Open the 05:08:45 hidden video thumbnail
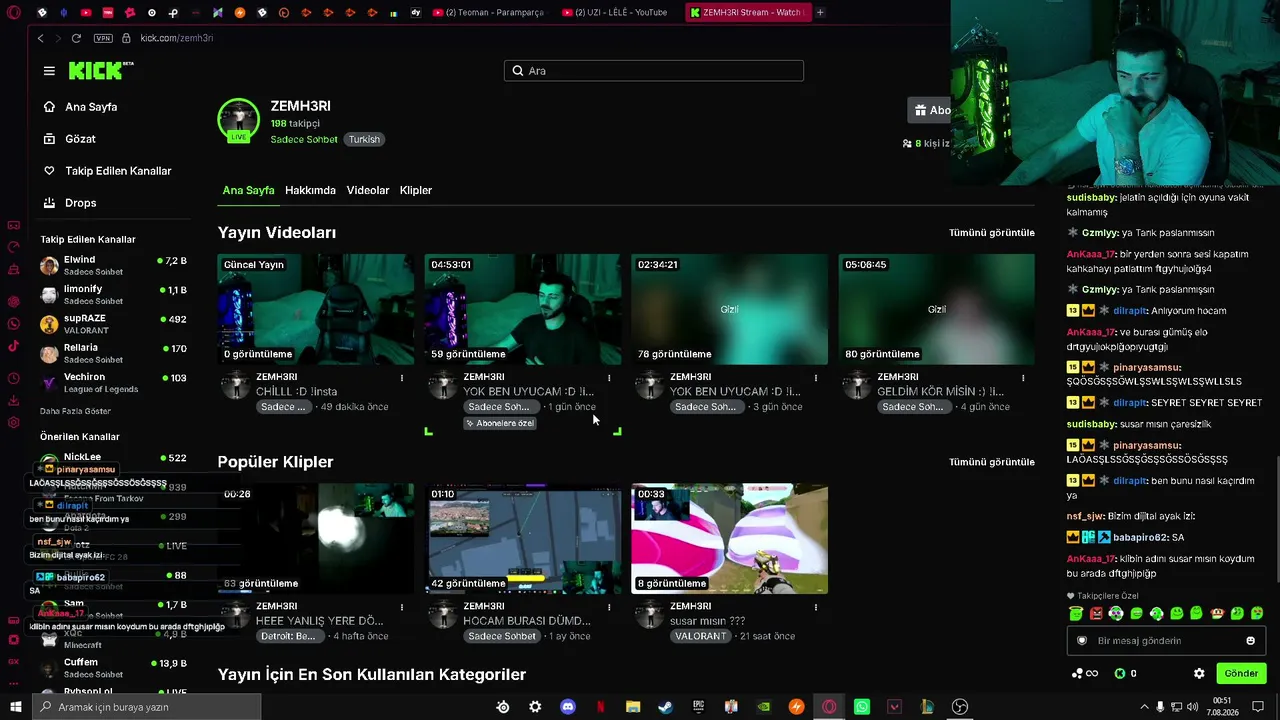The image size is (1280, 720). 937,309
